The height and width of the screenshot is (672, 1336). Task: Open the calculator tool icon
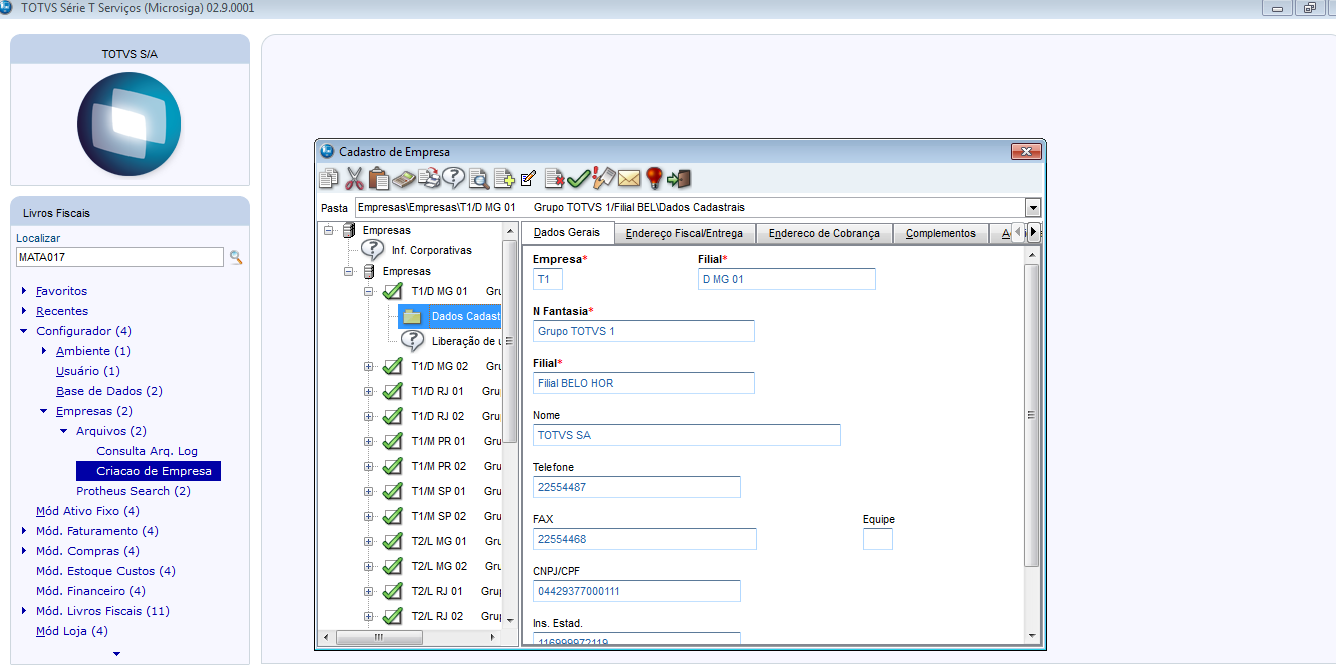pos(404,179)
